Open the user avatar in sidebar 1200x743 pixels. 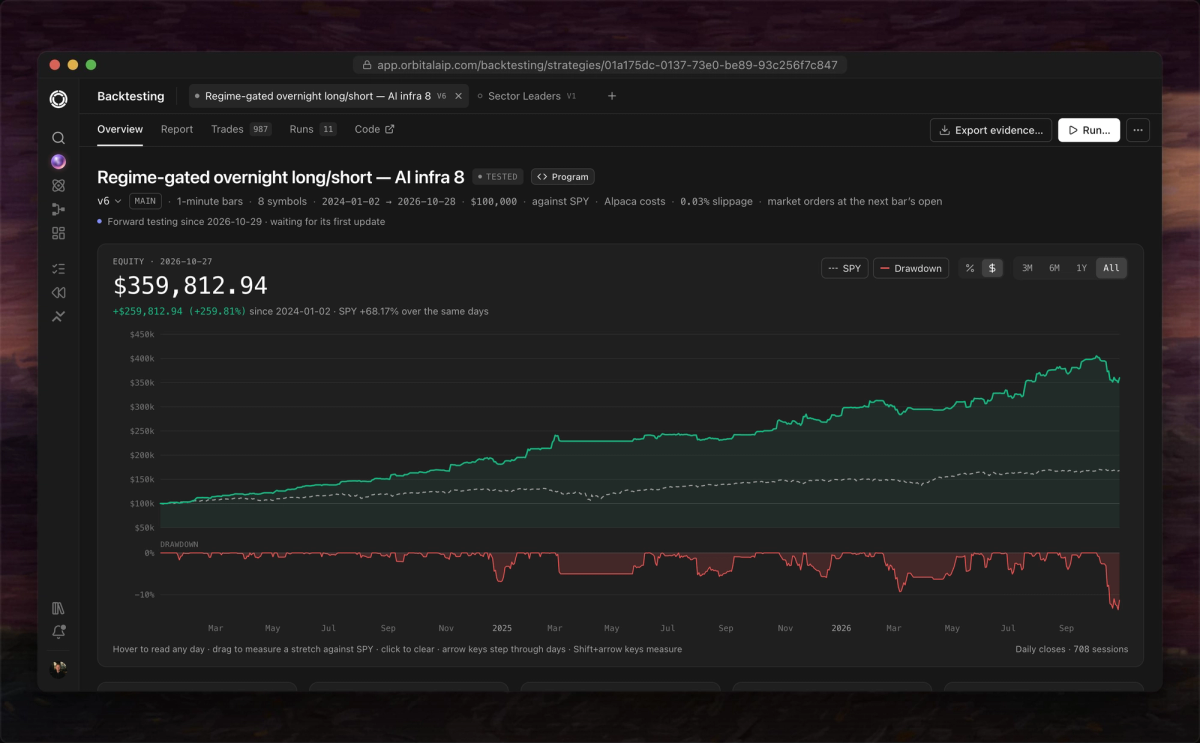click(x=58, y=668)
